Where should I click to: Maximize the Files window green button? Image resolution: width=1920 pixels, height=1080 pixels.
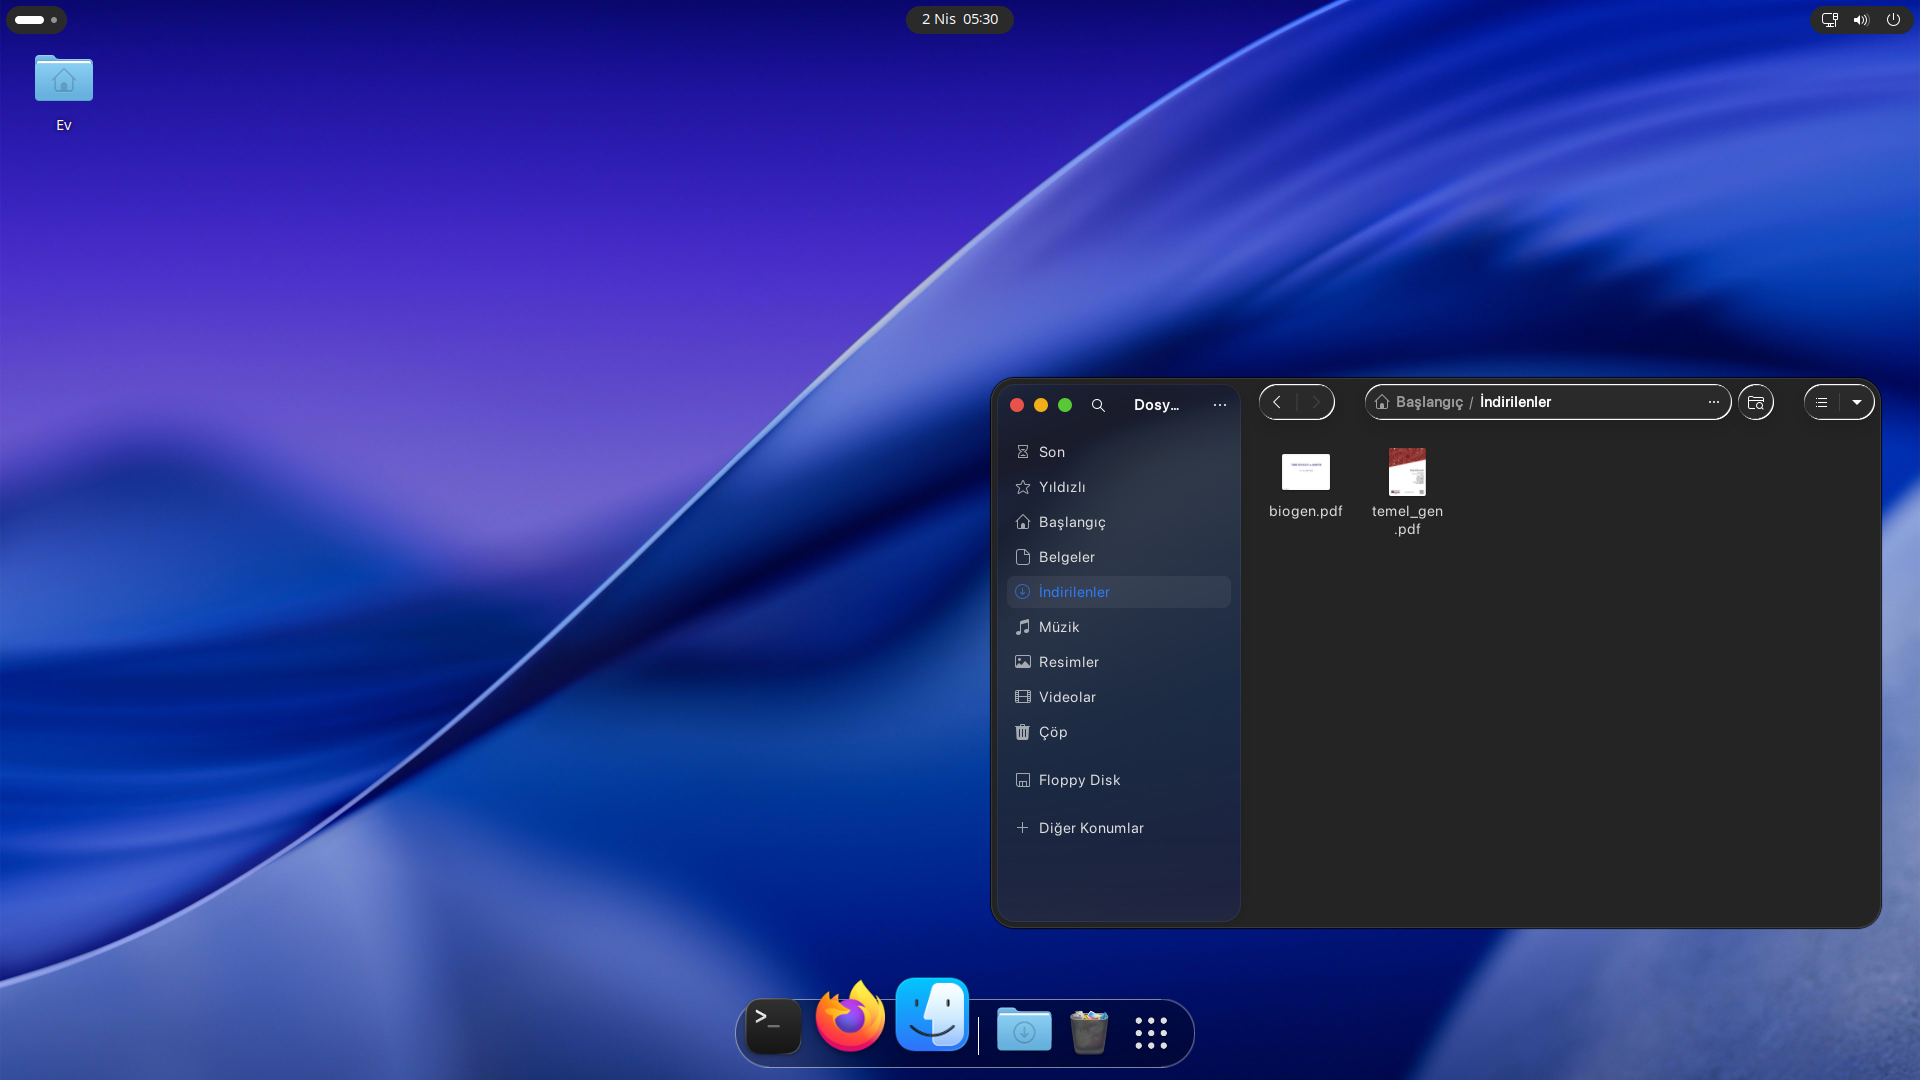click(x=1065, y=405)
